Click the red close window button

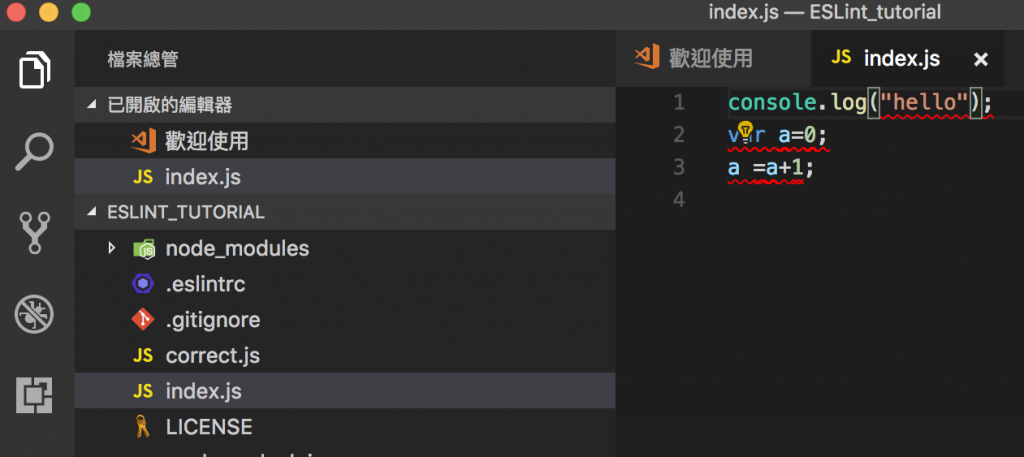pyautogui.click(x=16, y=12)
